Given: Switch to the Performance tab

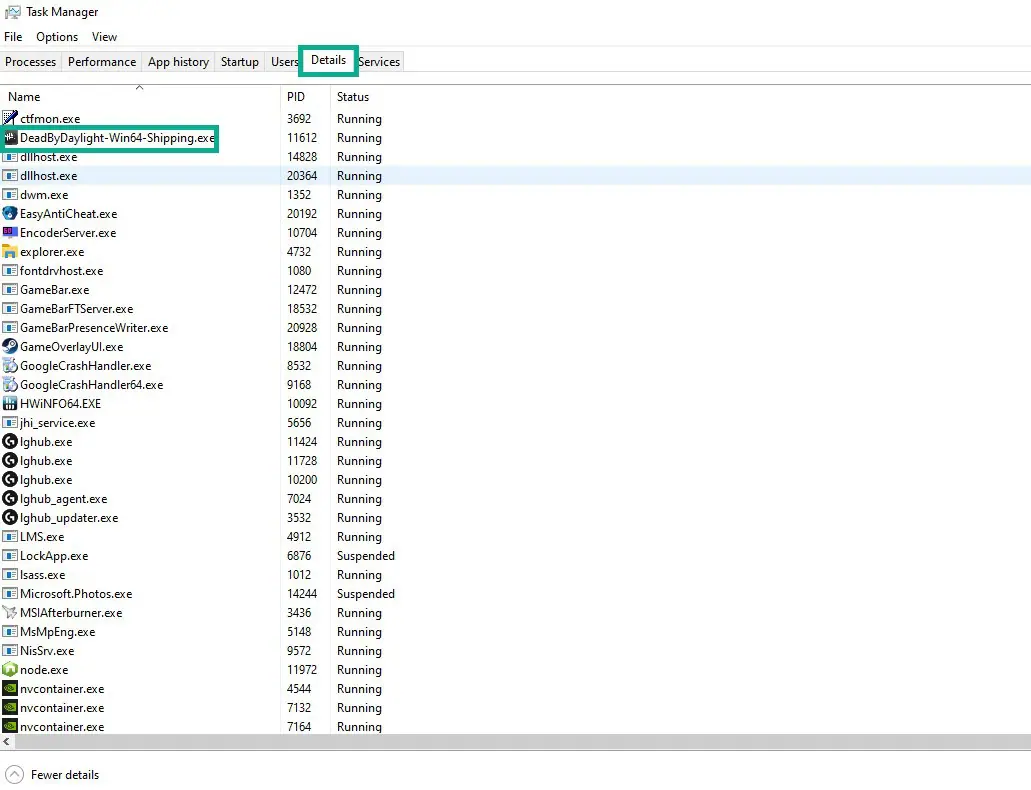Looking at the screenshot, I should 102,62.
